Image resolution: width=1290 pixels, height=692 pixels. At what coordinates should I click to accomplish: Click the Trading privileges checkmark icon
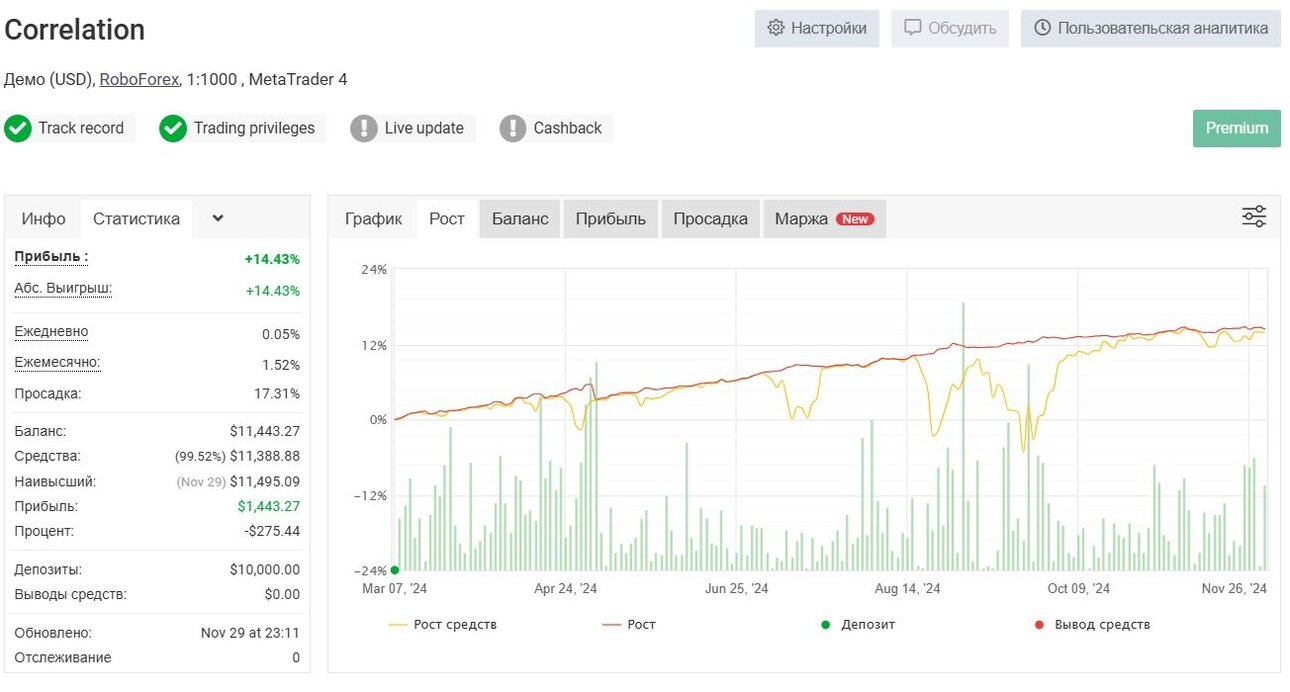click(x=173, y=128)
